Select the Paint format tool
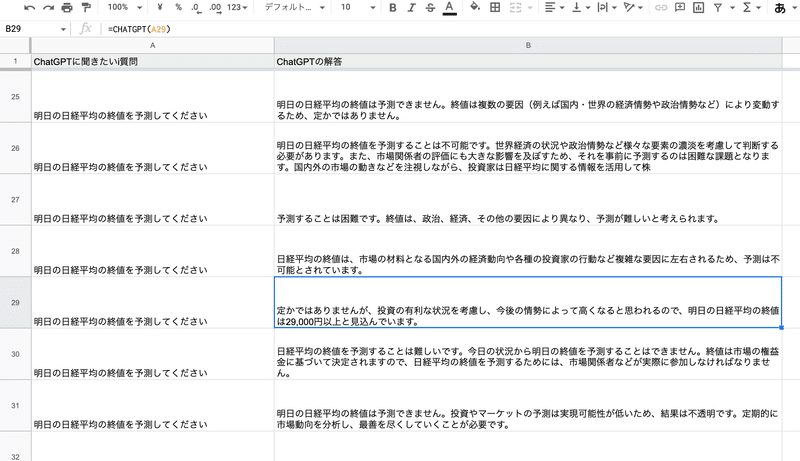 click(86, 8)
